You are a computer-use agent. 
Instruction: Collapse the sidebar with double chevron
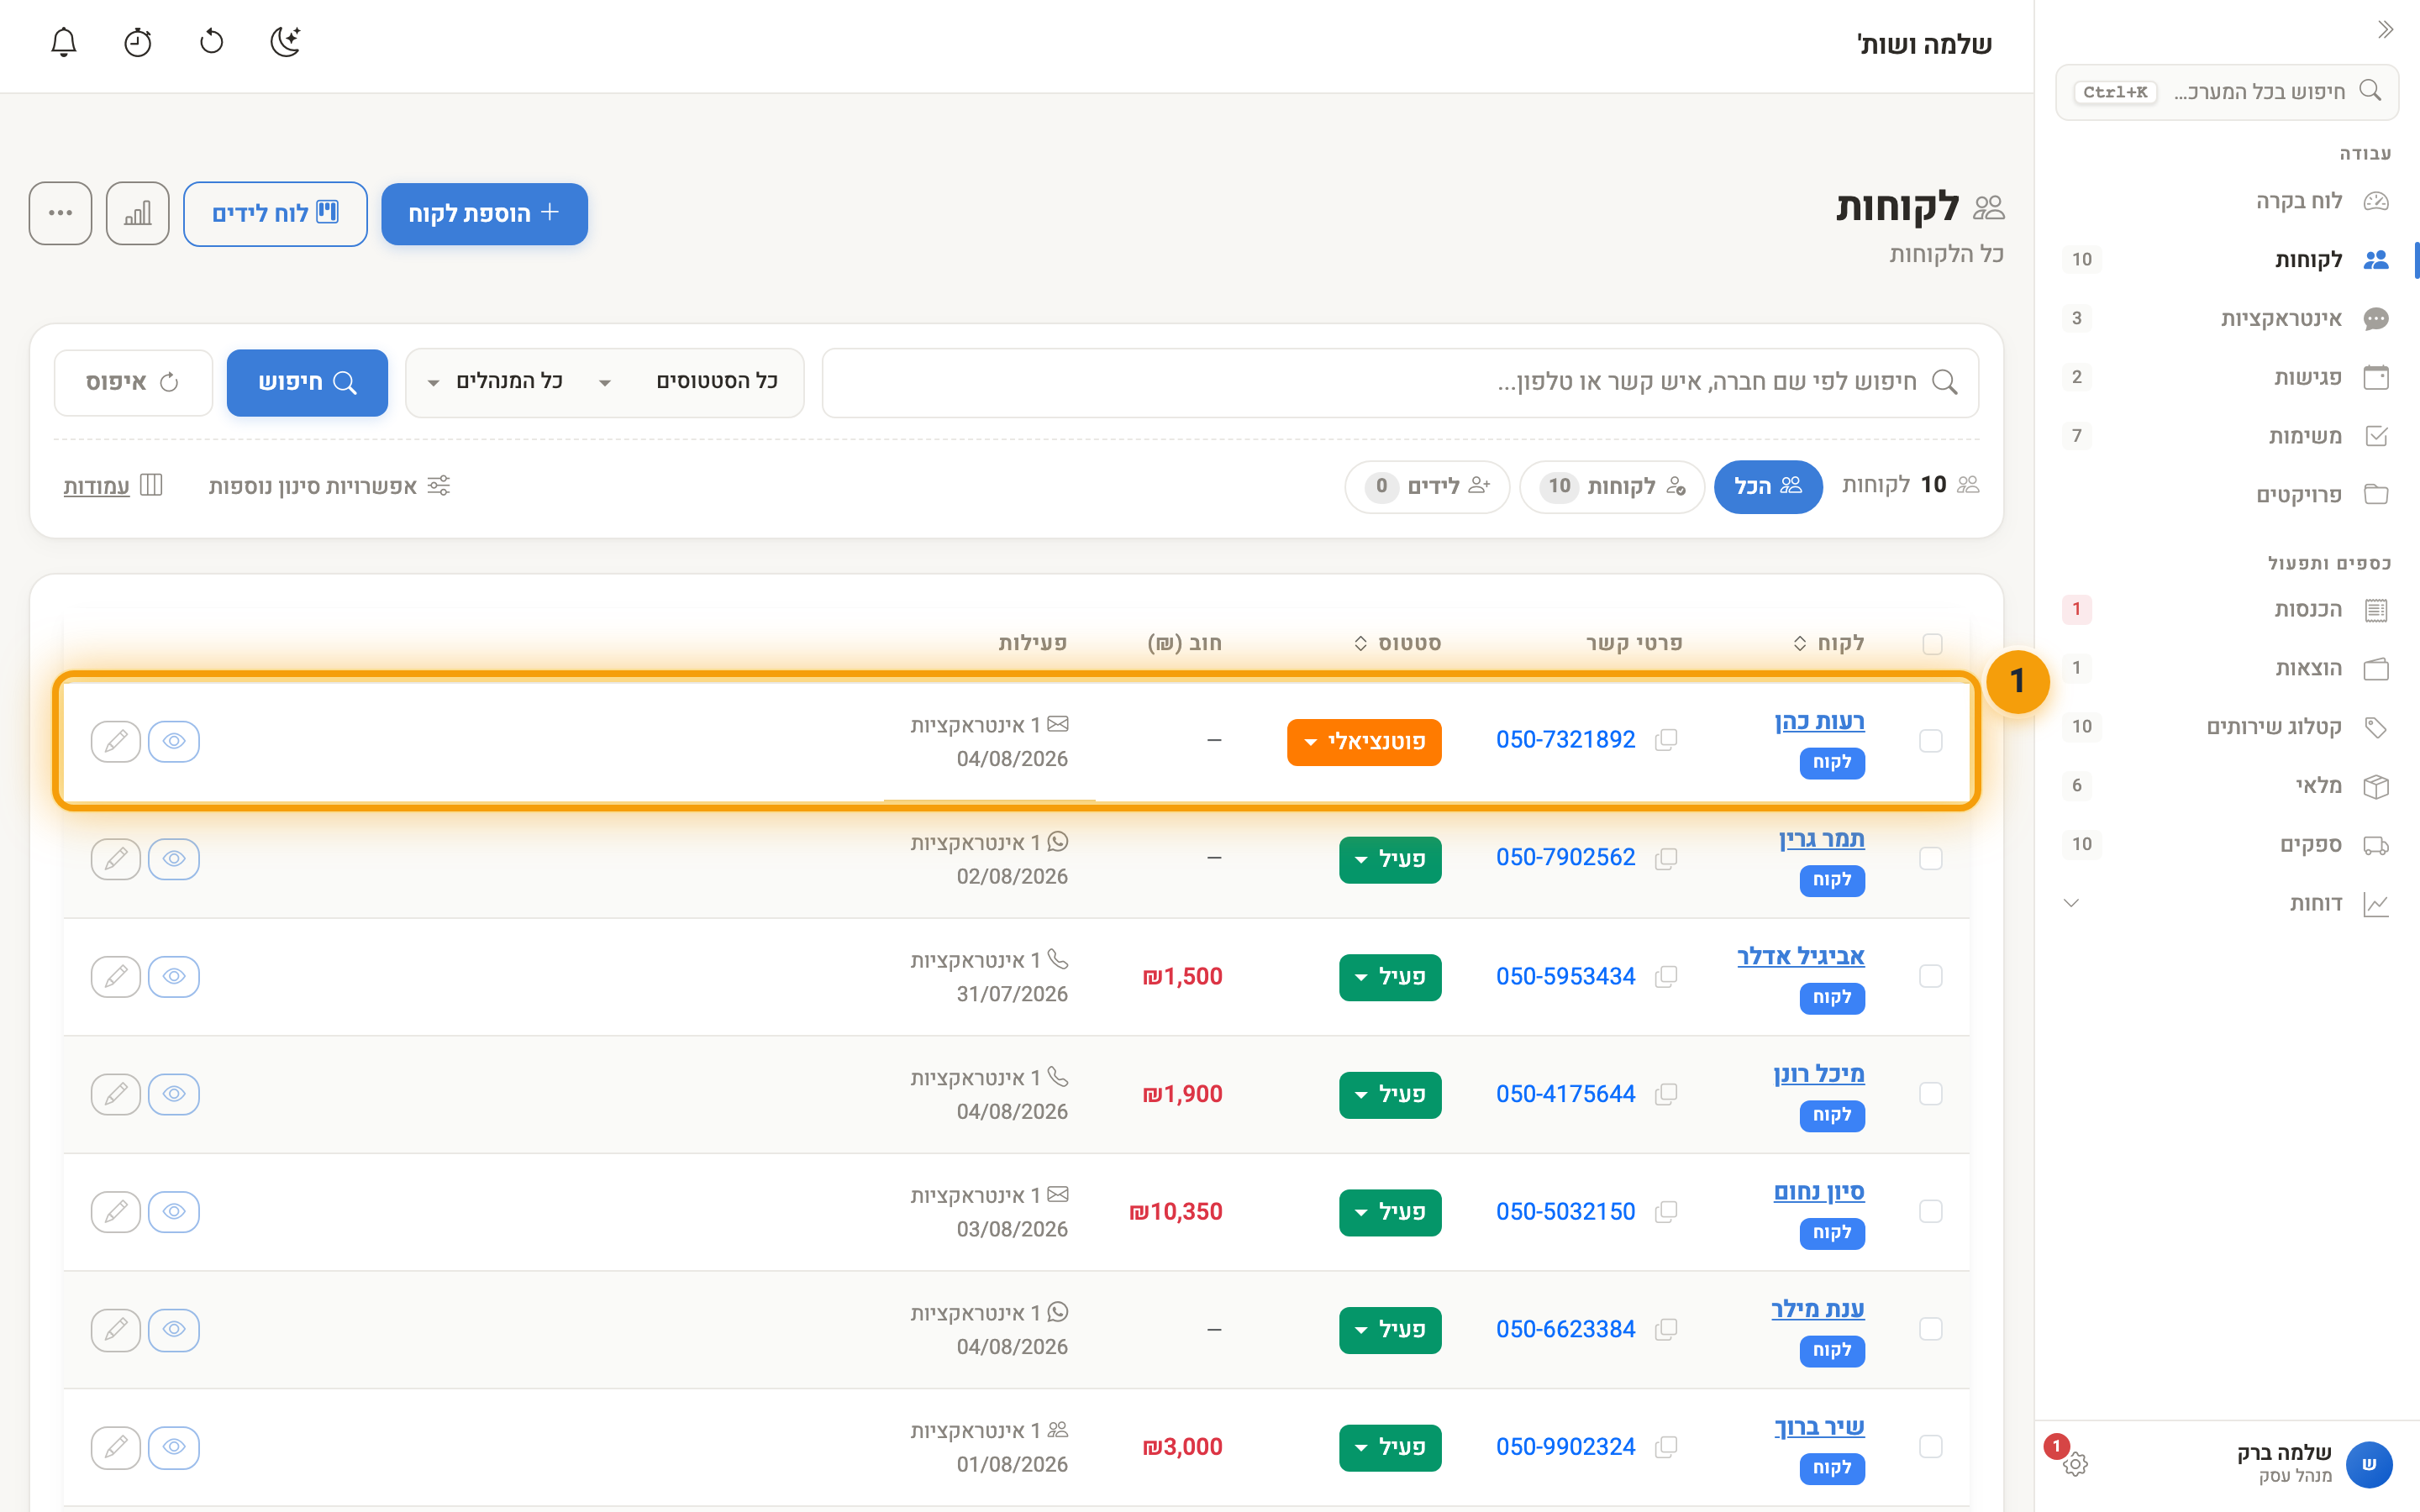2385,30
